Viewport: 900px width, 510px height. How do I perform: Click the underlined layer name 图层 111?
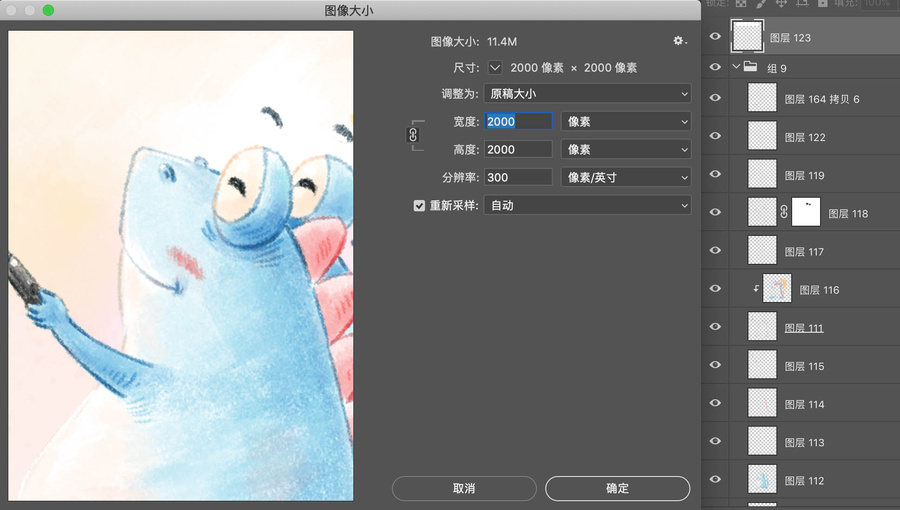(x=804, y=328)
